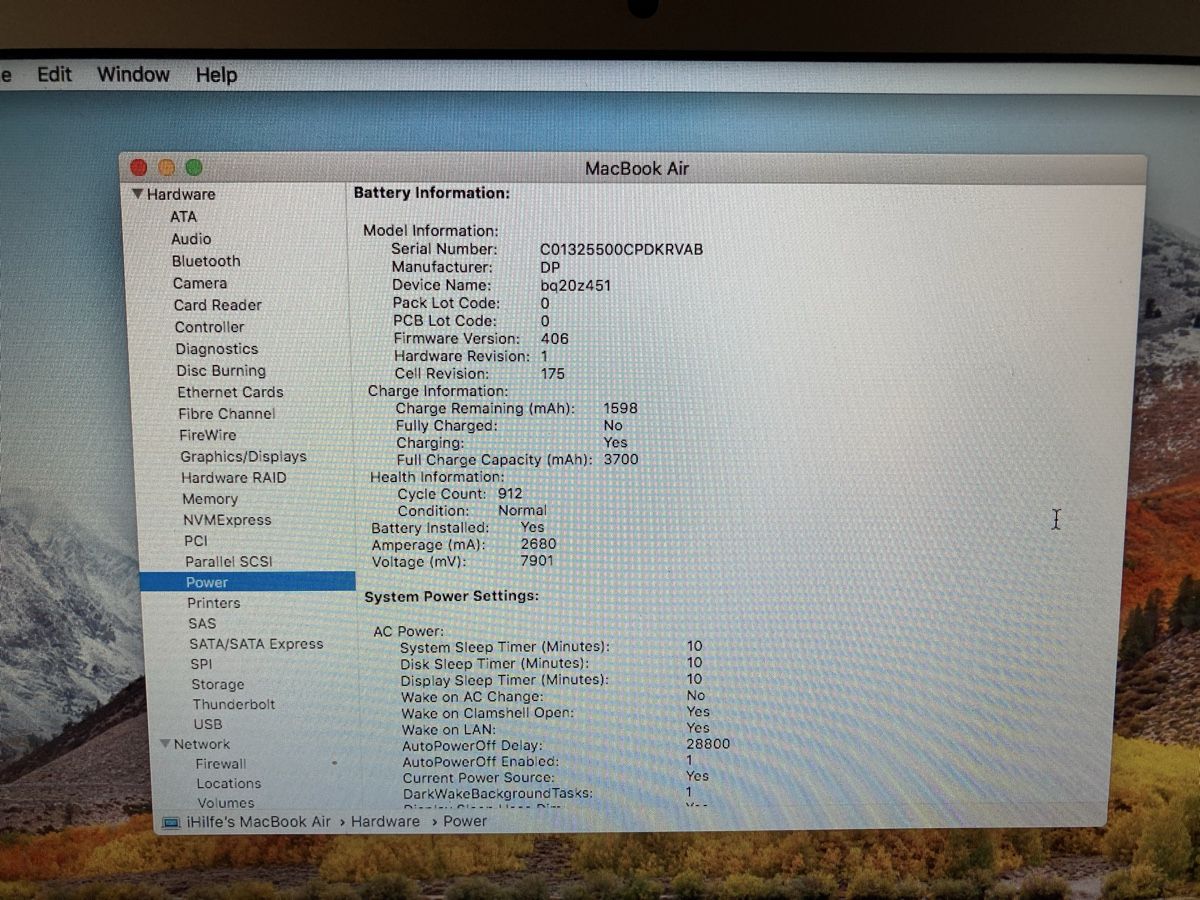The image size is (1200, 900).
Task: Select Fibre Channel in the sidebar
Action: click(x=226, y=413)
